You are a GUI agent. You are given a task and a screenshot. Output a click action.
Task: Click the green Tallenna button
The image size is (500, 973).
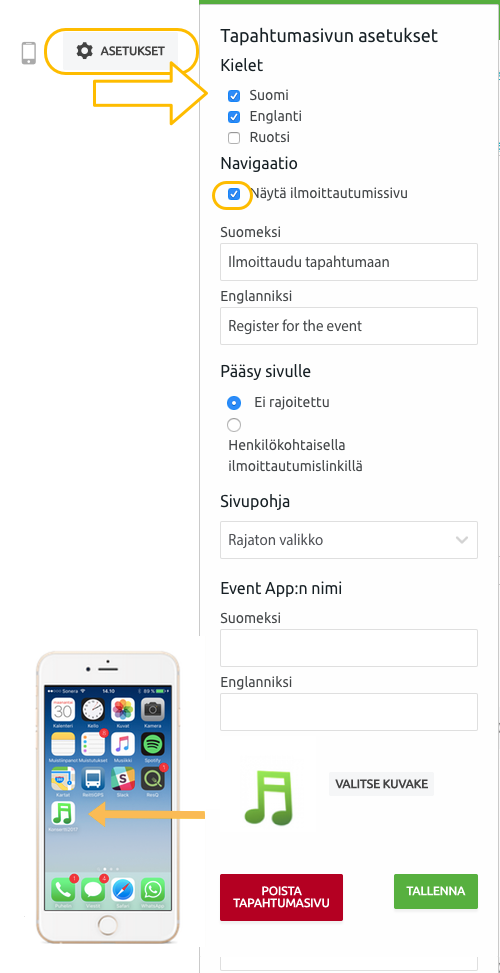pos(435,891)
